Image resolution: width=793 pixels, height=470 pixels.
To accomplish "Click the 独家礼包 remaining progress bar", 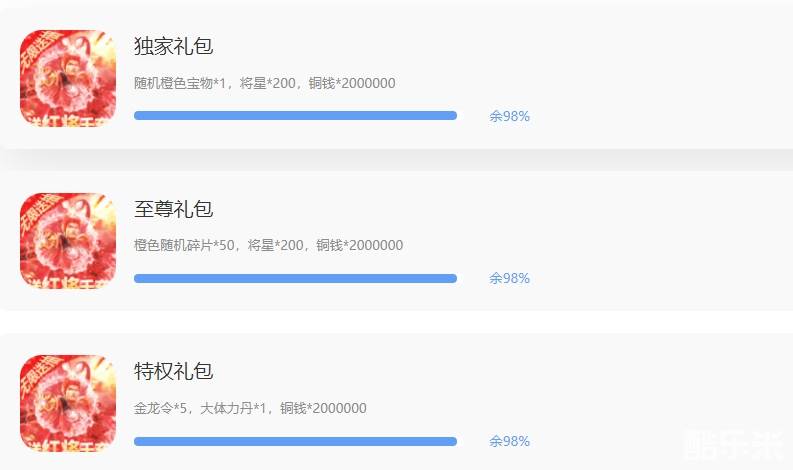I will [x=295, y=116].
